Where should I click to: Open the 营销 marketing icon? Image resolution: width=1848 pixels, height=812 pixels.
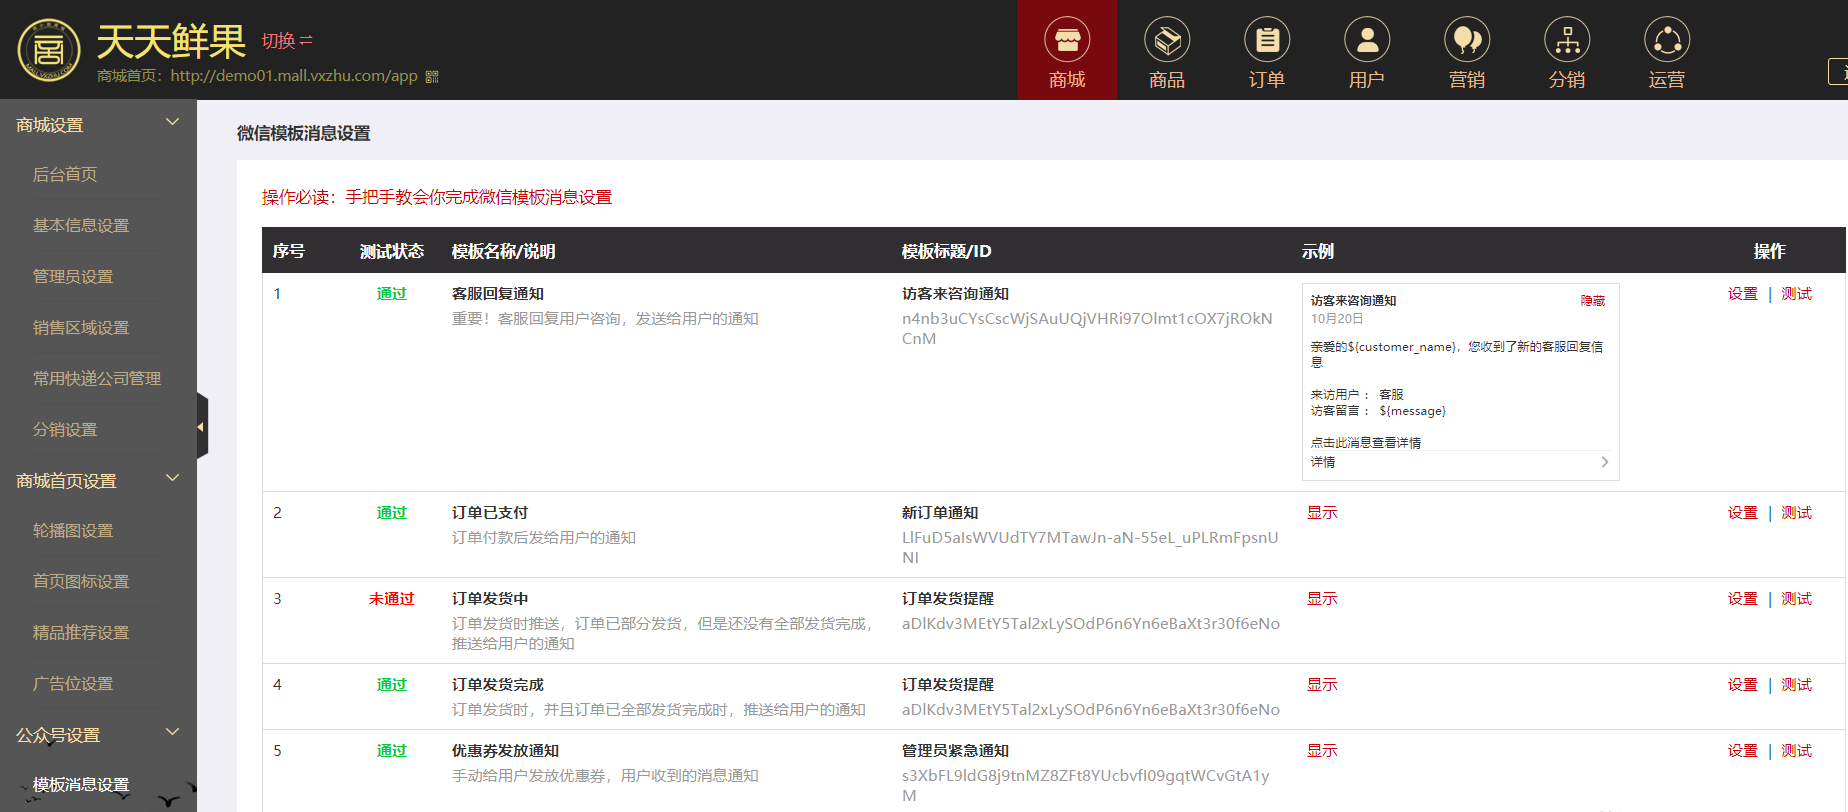(x=1466, y=41)
